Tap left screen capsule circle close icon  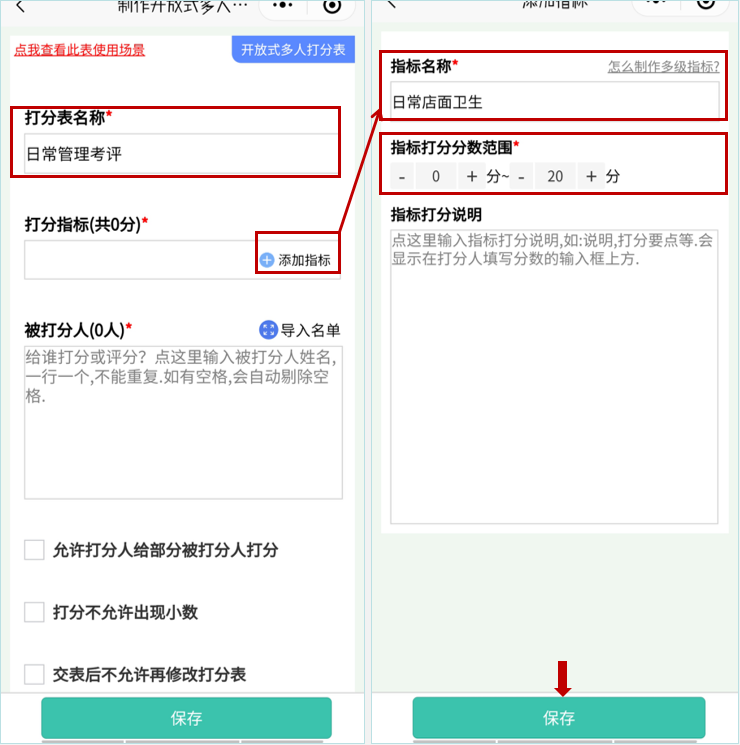tap(332, 6)
